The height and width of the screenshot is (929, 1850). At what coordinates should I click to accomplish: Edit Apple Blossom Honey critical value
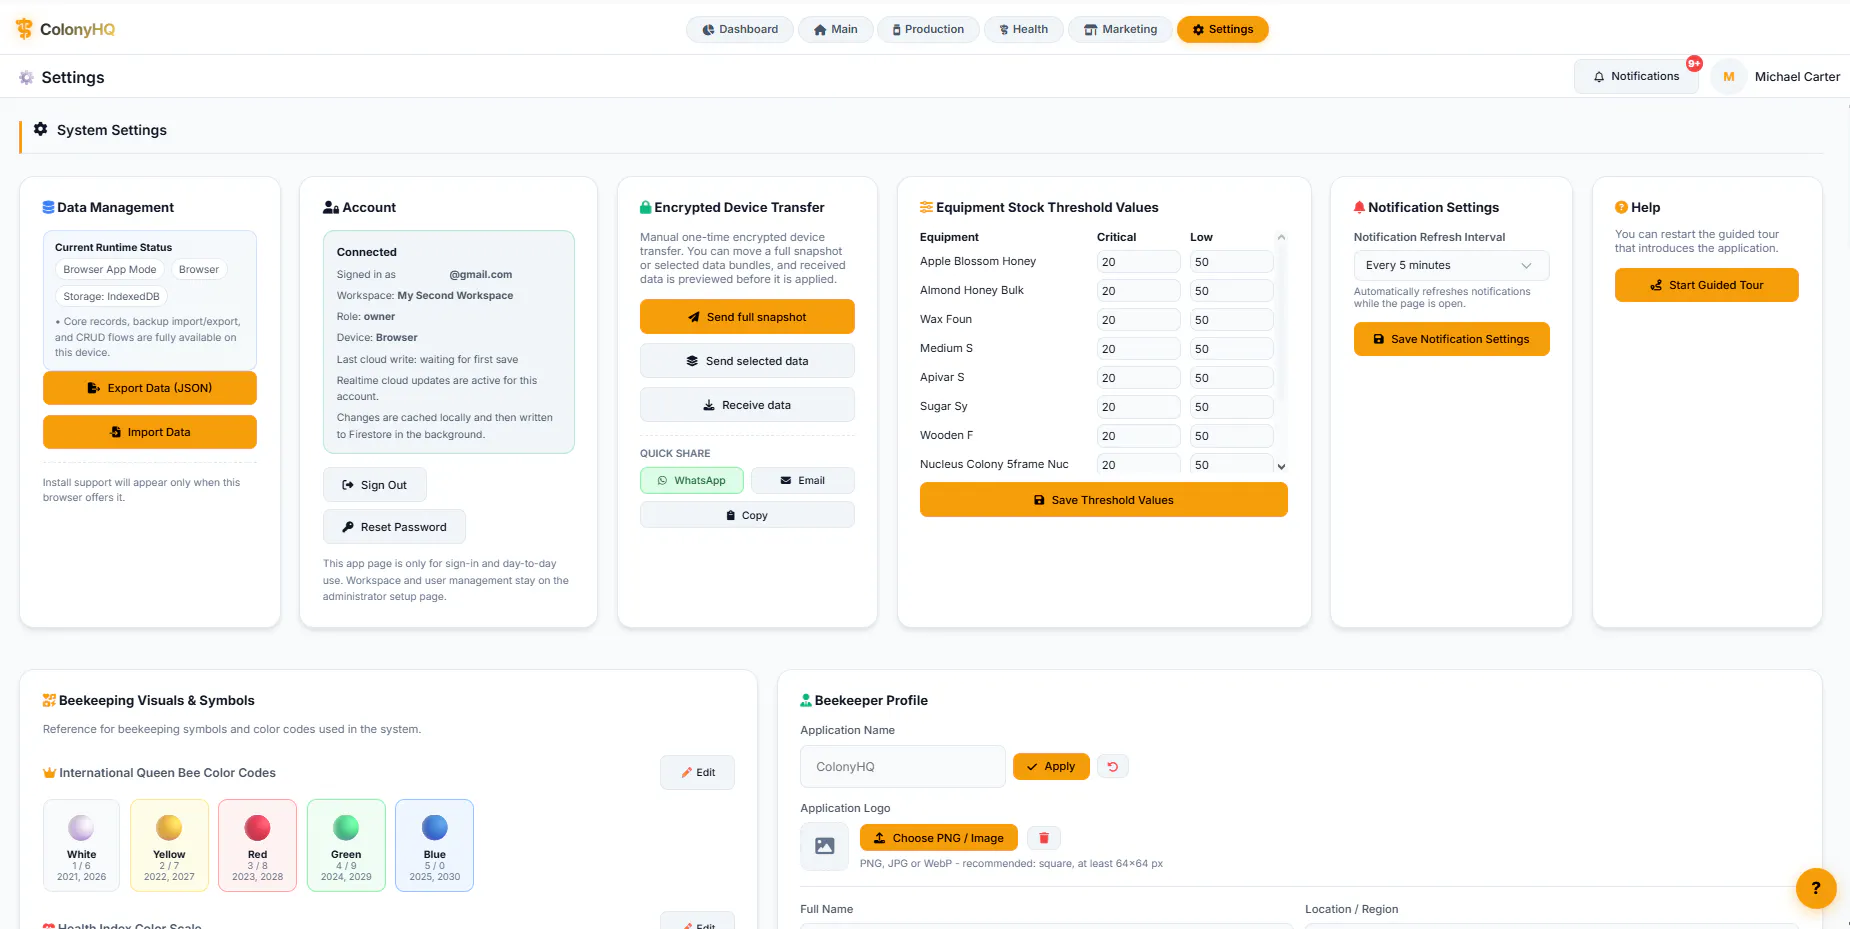1138,262
